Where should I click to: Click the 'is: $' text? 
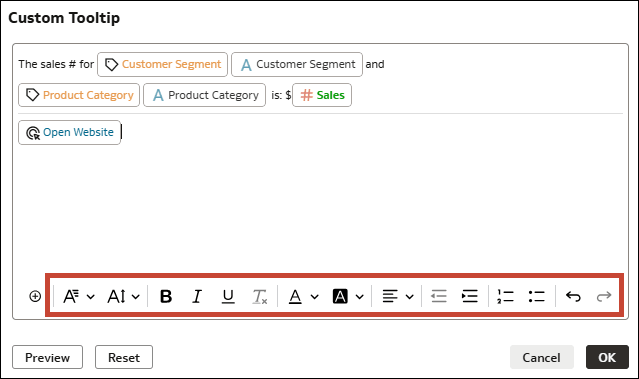[x=281, y=95]
